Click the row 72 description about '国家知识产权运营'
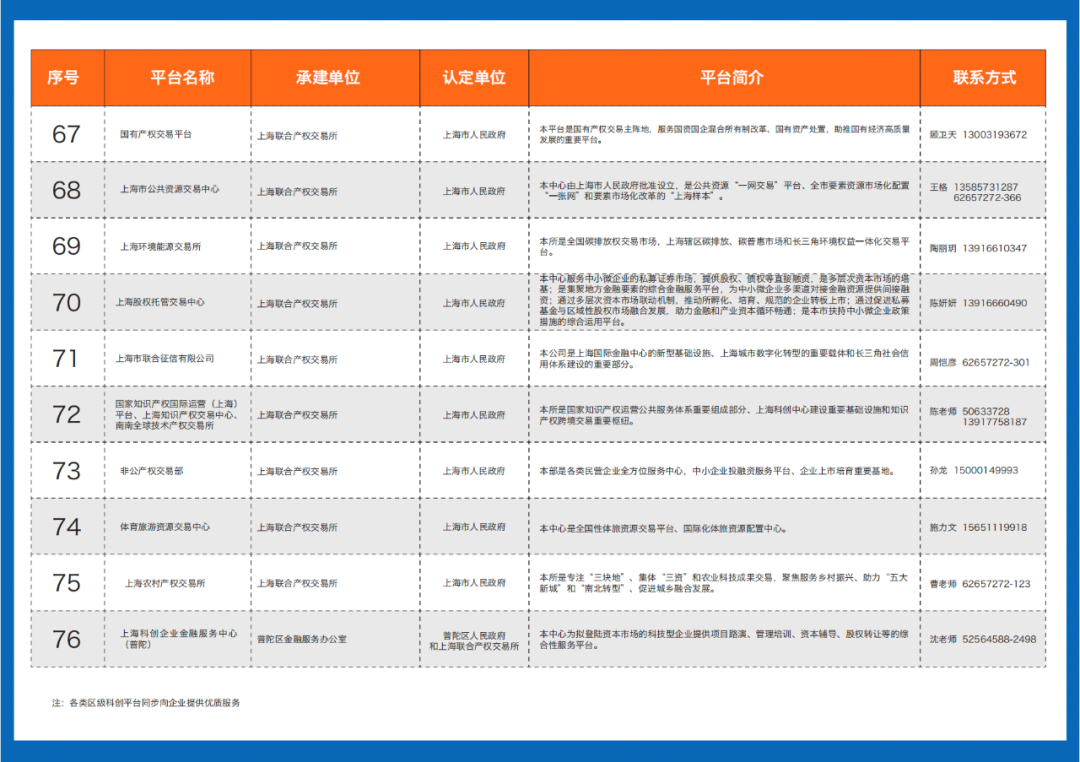This screenshot has height=762, width=1080. click(725, 415)
